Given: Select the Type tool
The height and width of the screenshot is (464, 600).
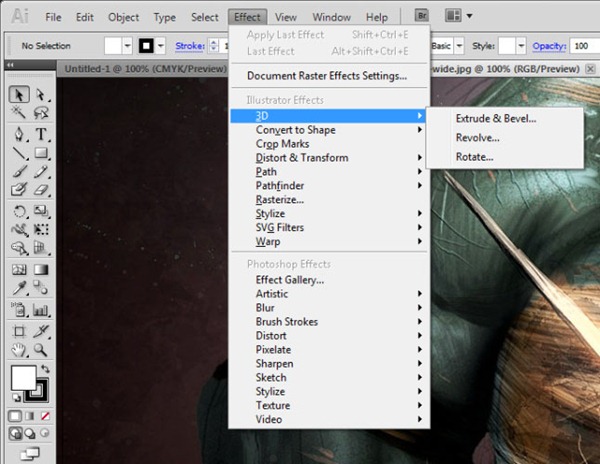Looking at the screenshot, I should [41, 134].
